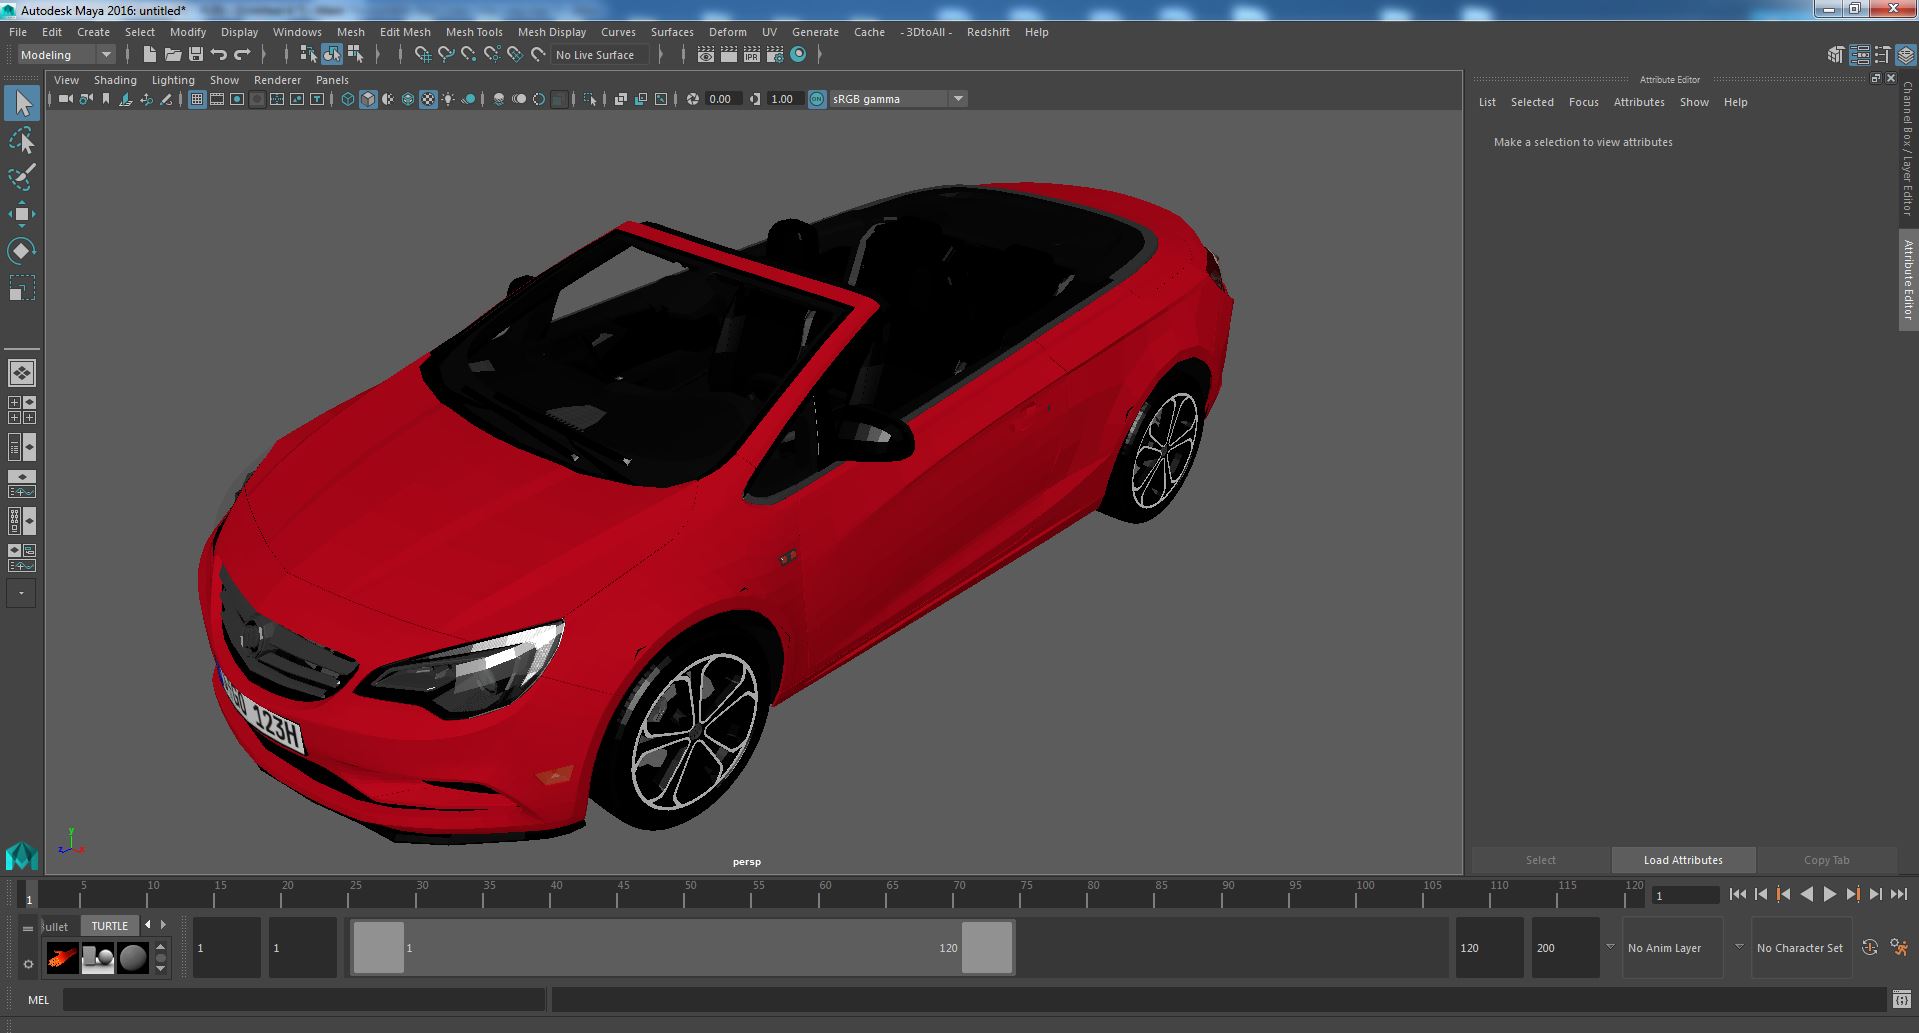Open the Render View window
This screenshot has width=1919, height=1033.
click(x=705, y=55)
